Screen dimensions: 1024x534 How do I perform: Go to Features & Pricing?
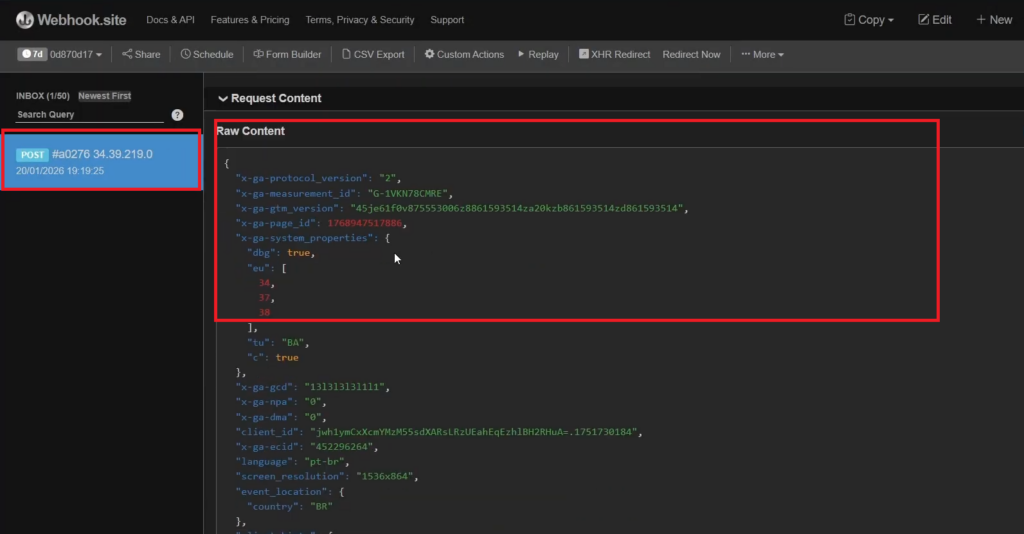click(250, 19)
